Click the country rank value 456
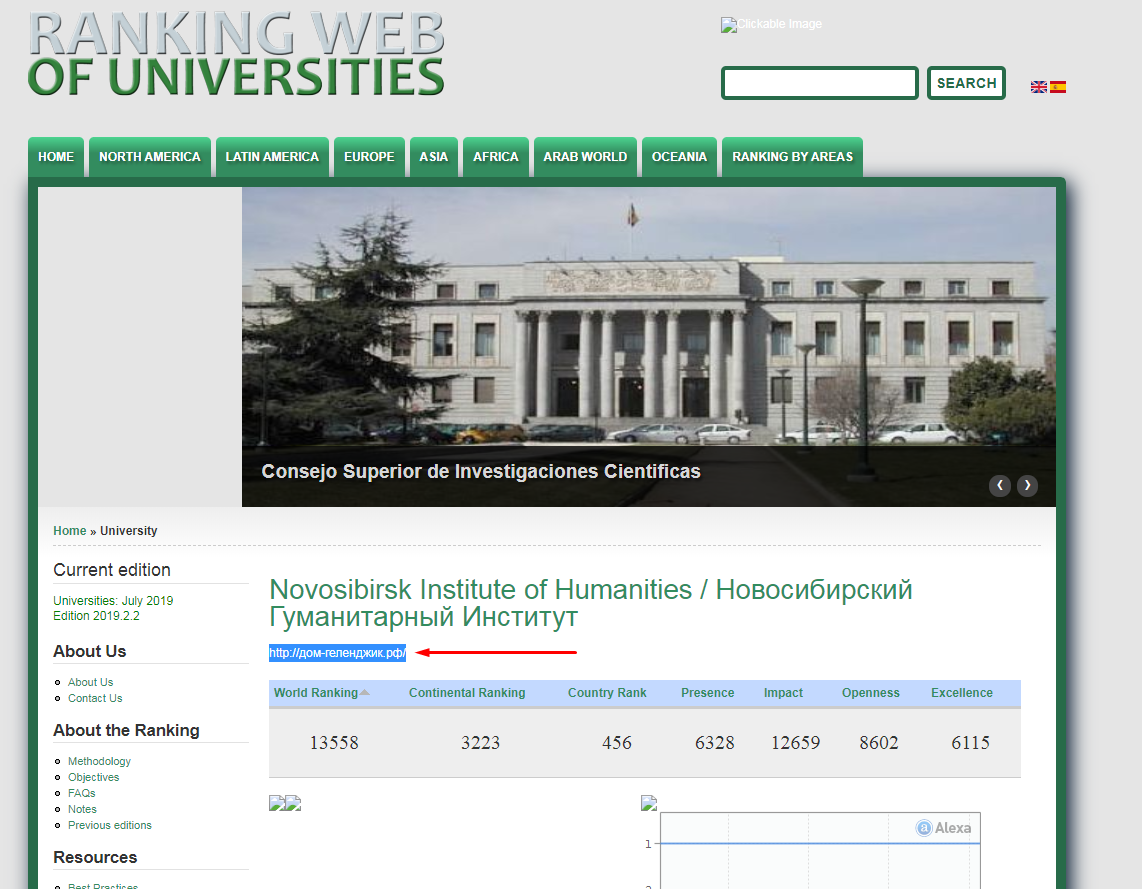Viewport: 1142px width, 889px height. coord(617,743)
